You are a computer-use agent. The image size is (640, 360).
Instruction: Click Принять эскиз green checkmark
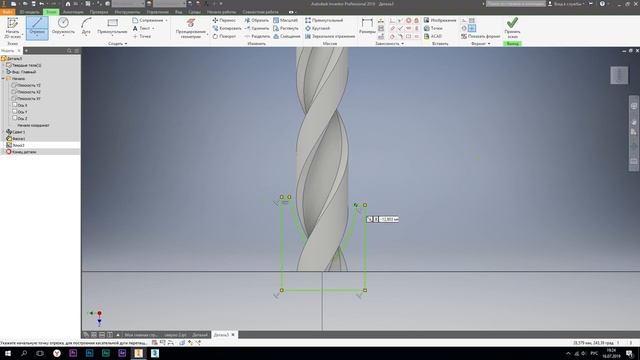pos(512,27)
